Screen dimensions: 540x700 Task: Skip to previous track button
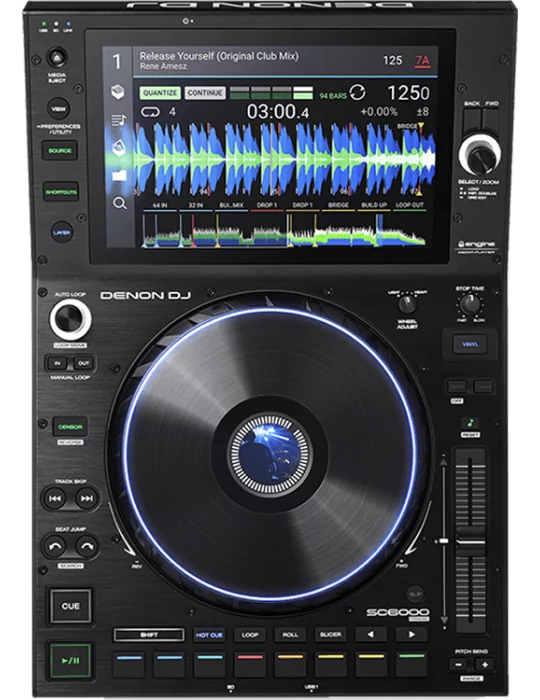tap(54, 498)
